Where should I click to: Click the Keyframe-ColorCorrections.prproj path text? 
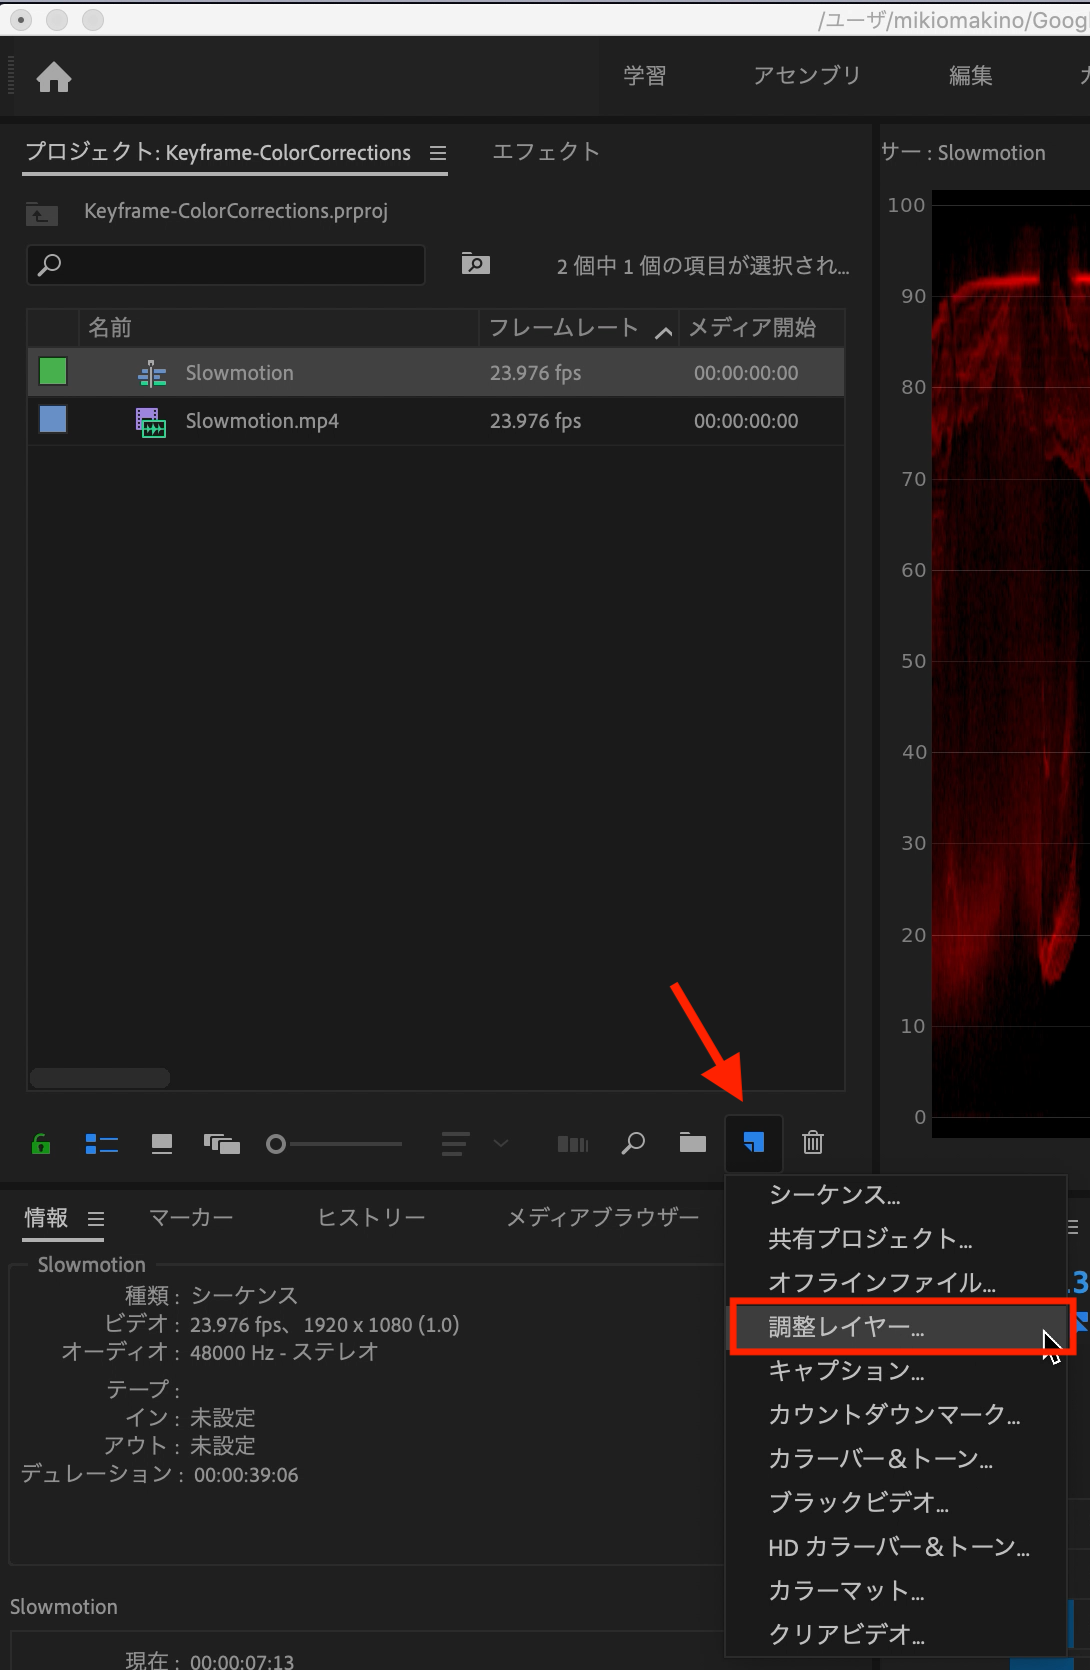[236, 211]
